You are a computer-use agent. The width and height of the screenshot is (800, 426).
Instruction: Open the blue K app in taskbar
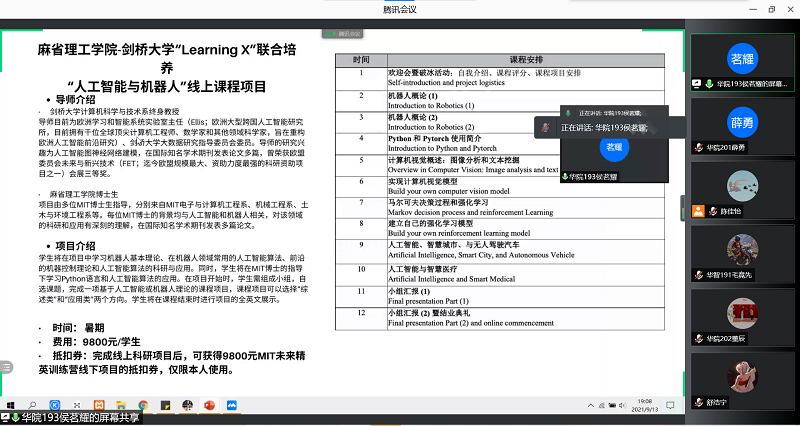pos(55,406)
